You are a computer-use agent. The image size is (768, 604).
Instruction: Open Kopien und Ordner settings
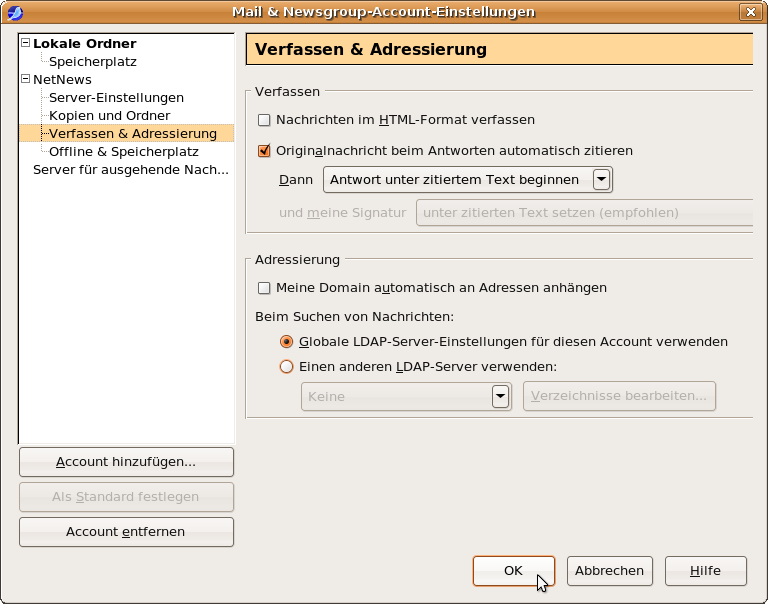(110, 116)
